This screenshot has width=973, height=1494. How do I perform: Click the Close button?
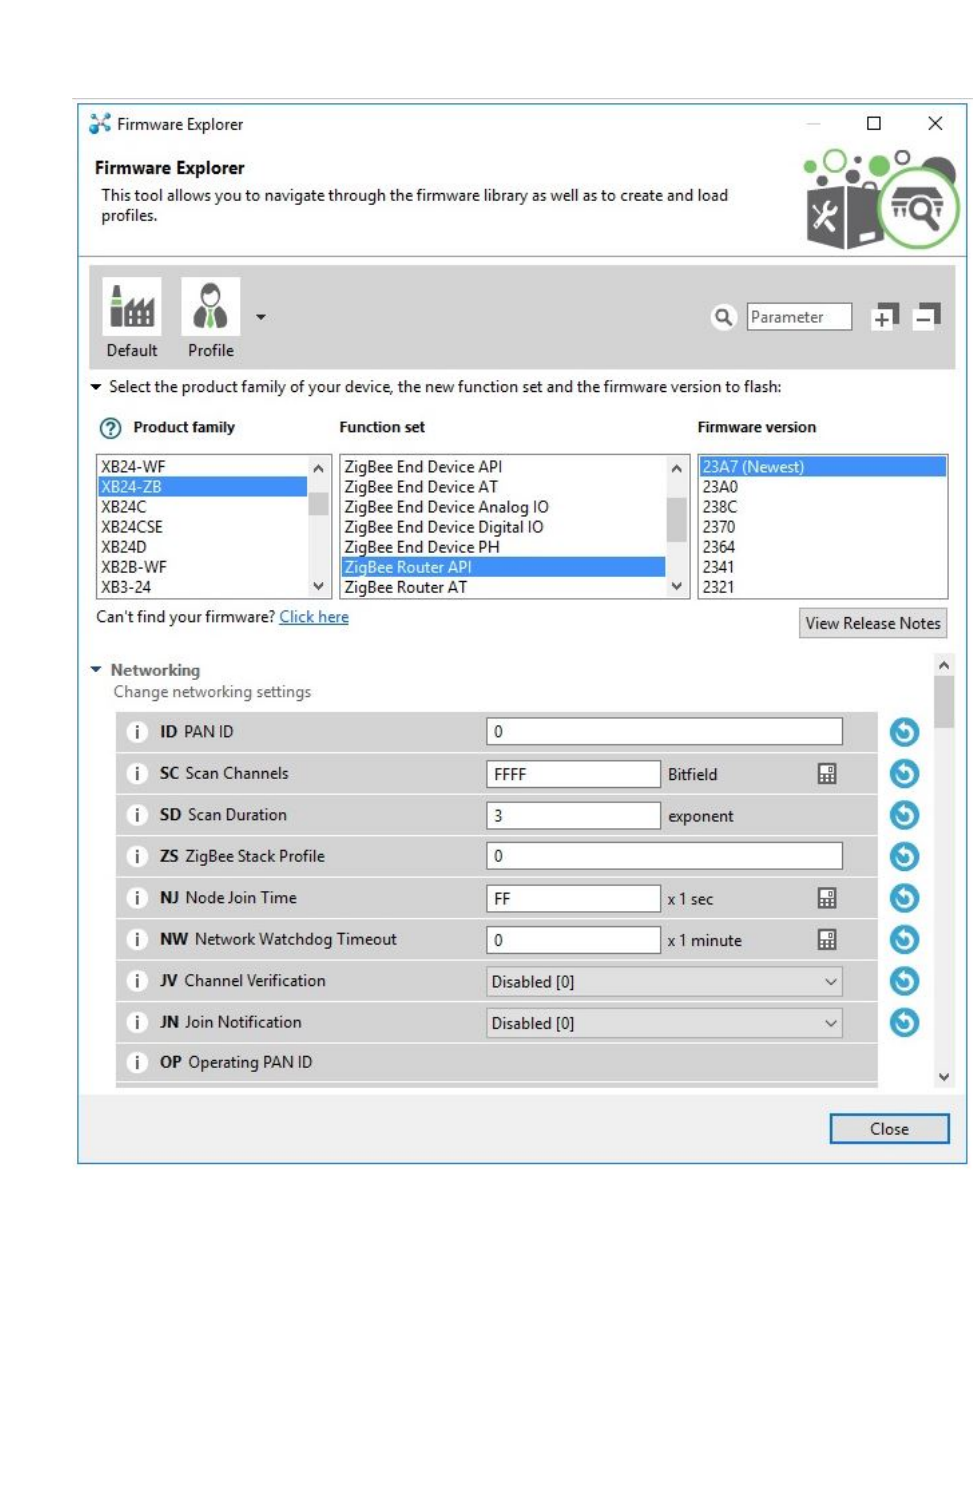click(x=889, y=1129)
